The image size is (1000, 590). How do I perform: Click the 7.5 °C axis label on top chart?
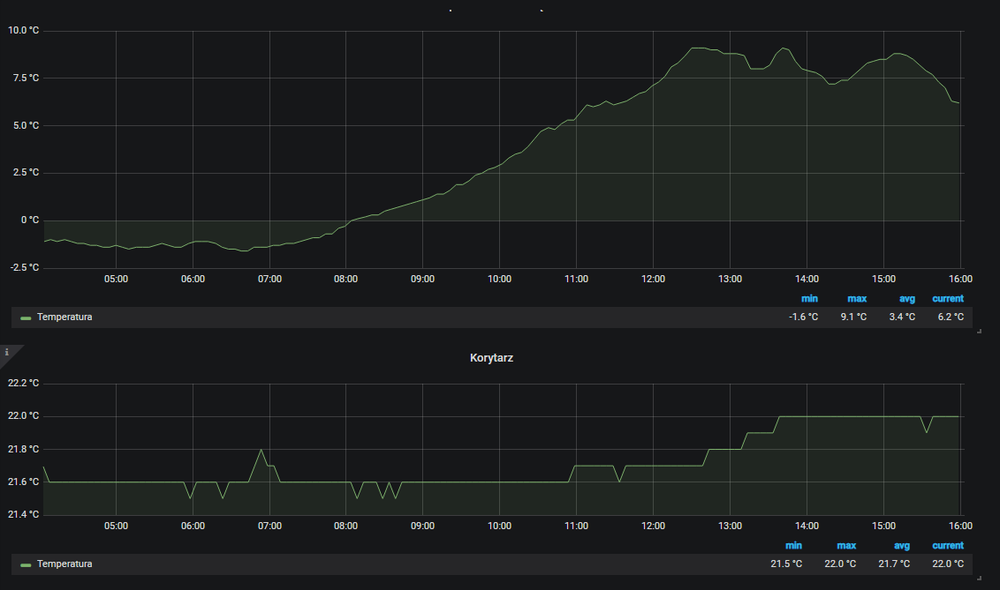click(x=26, y=78)
